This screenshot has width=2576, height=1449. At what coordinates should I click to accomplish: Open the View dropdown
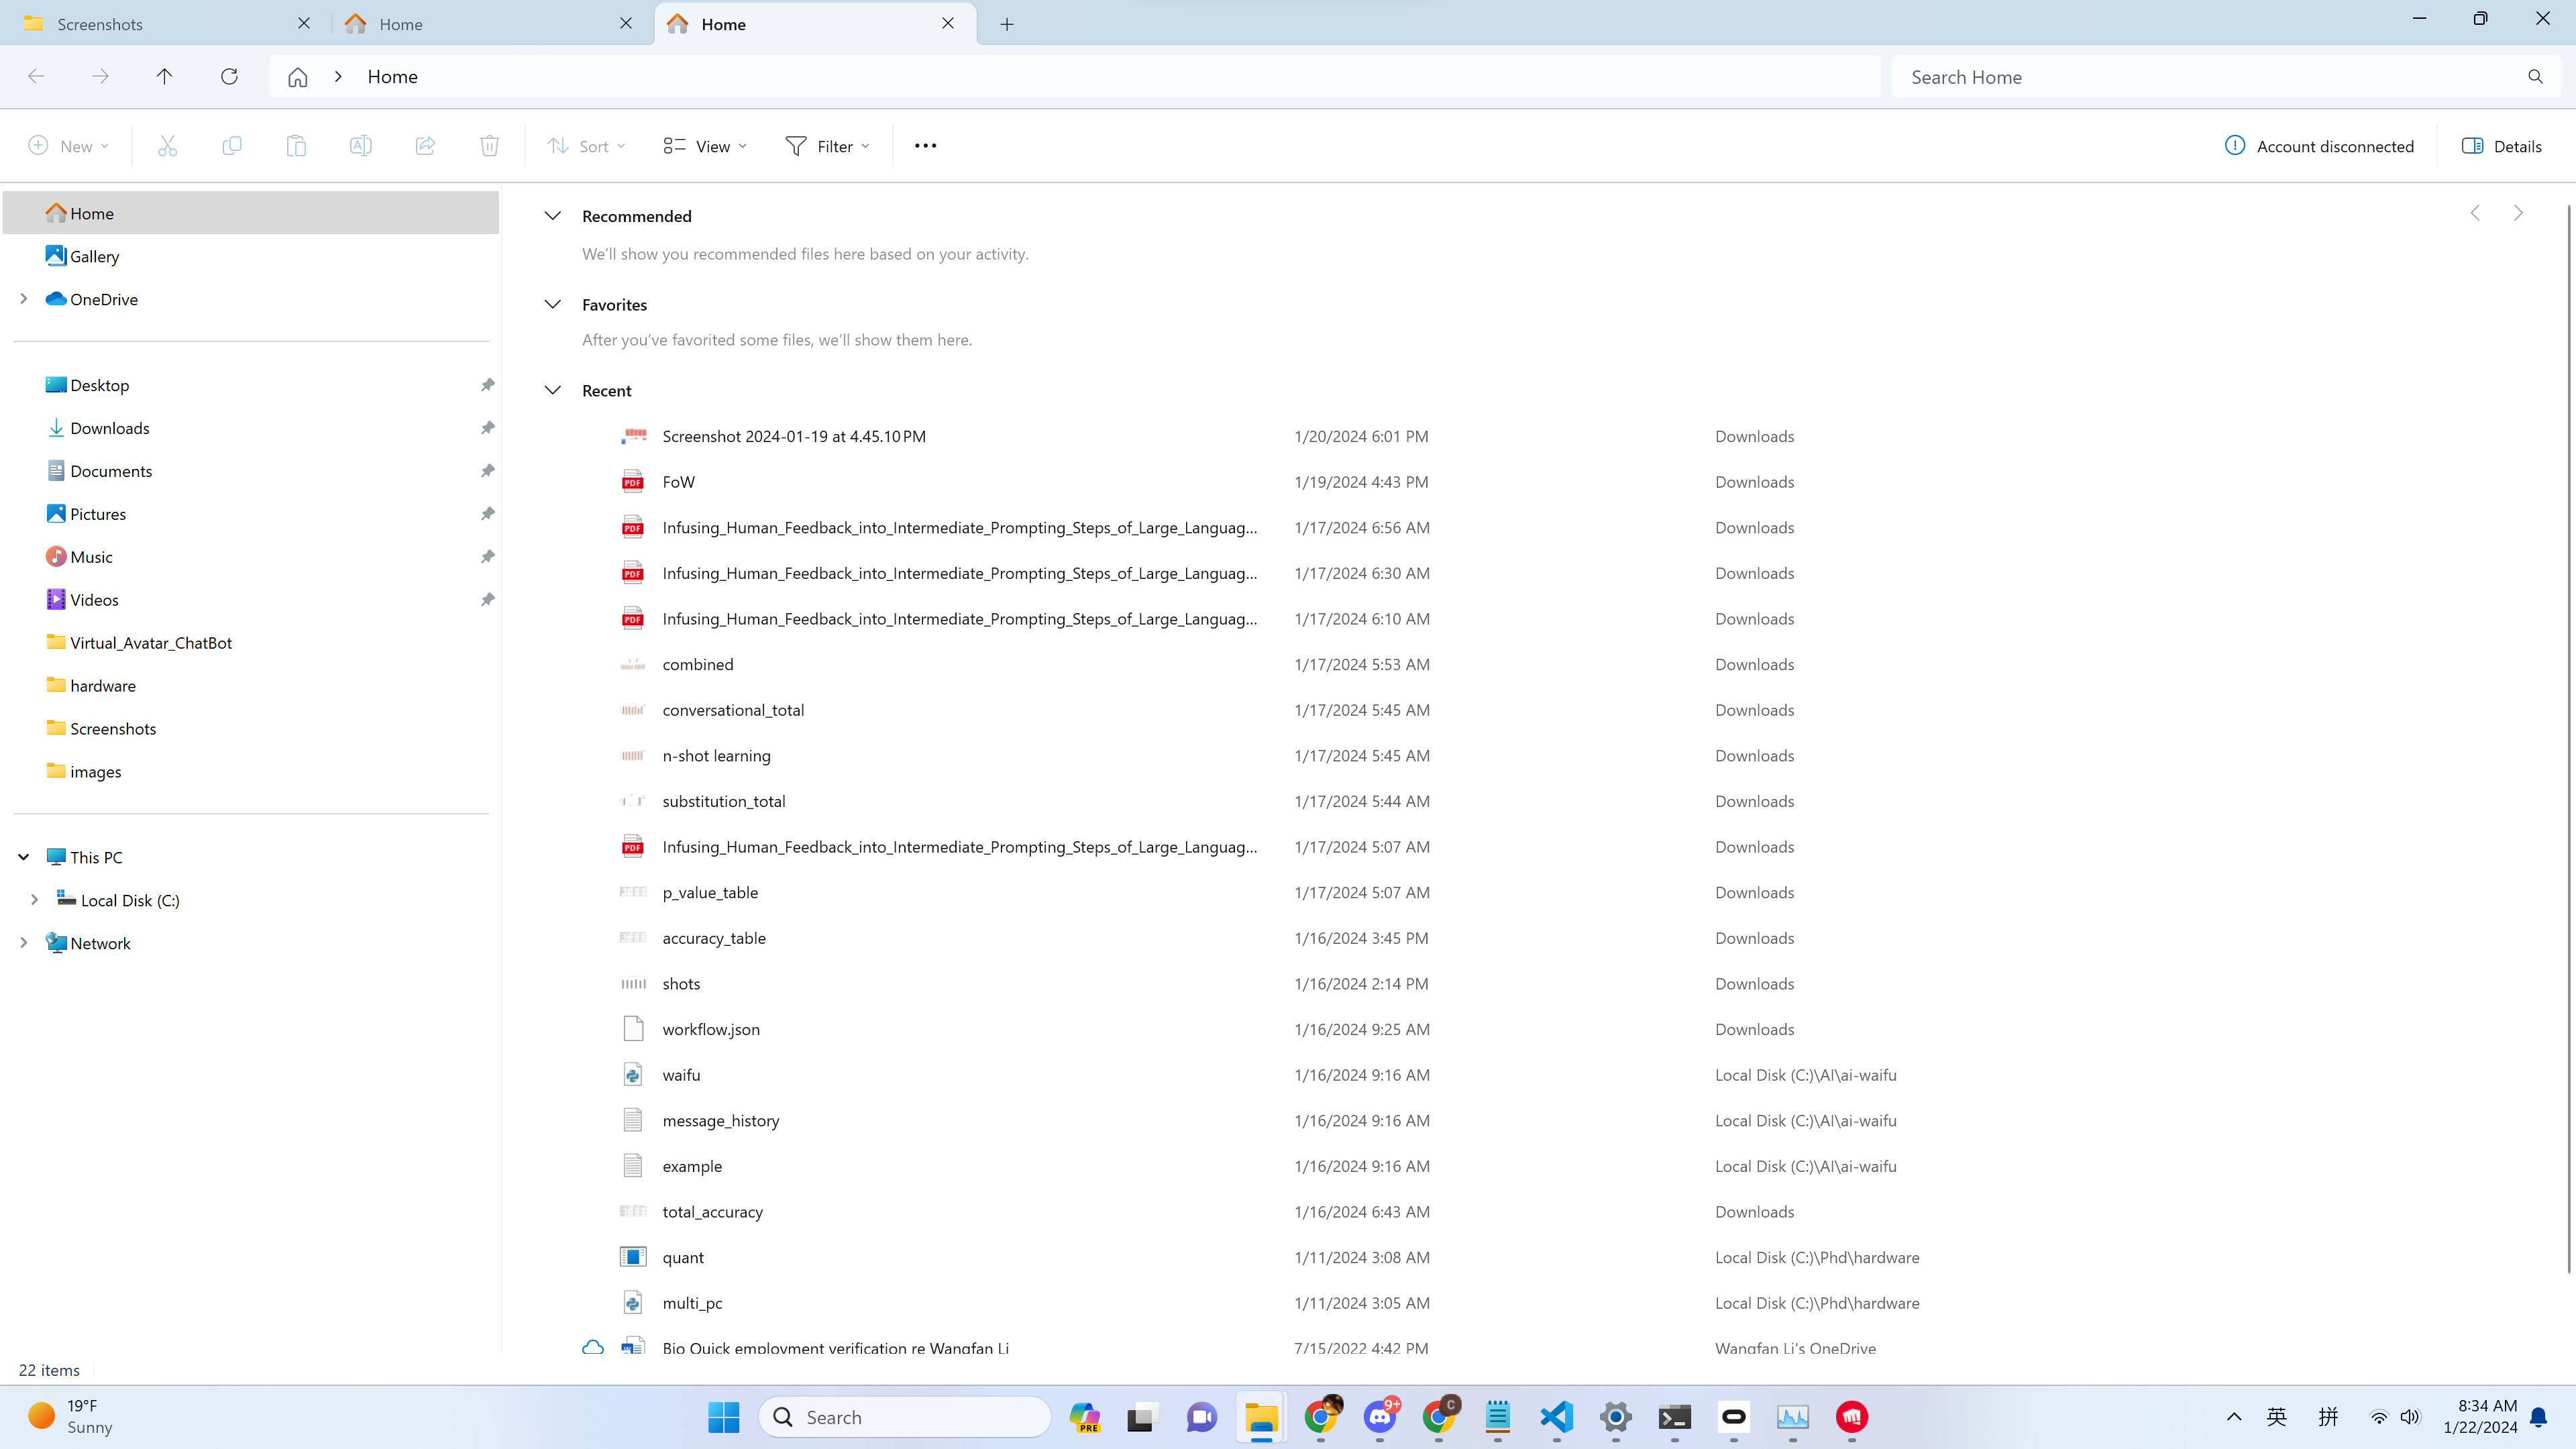[x=705, y=146]
